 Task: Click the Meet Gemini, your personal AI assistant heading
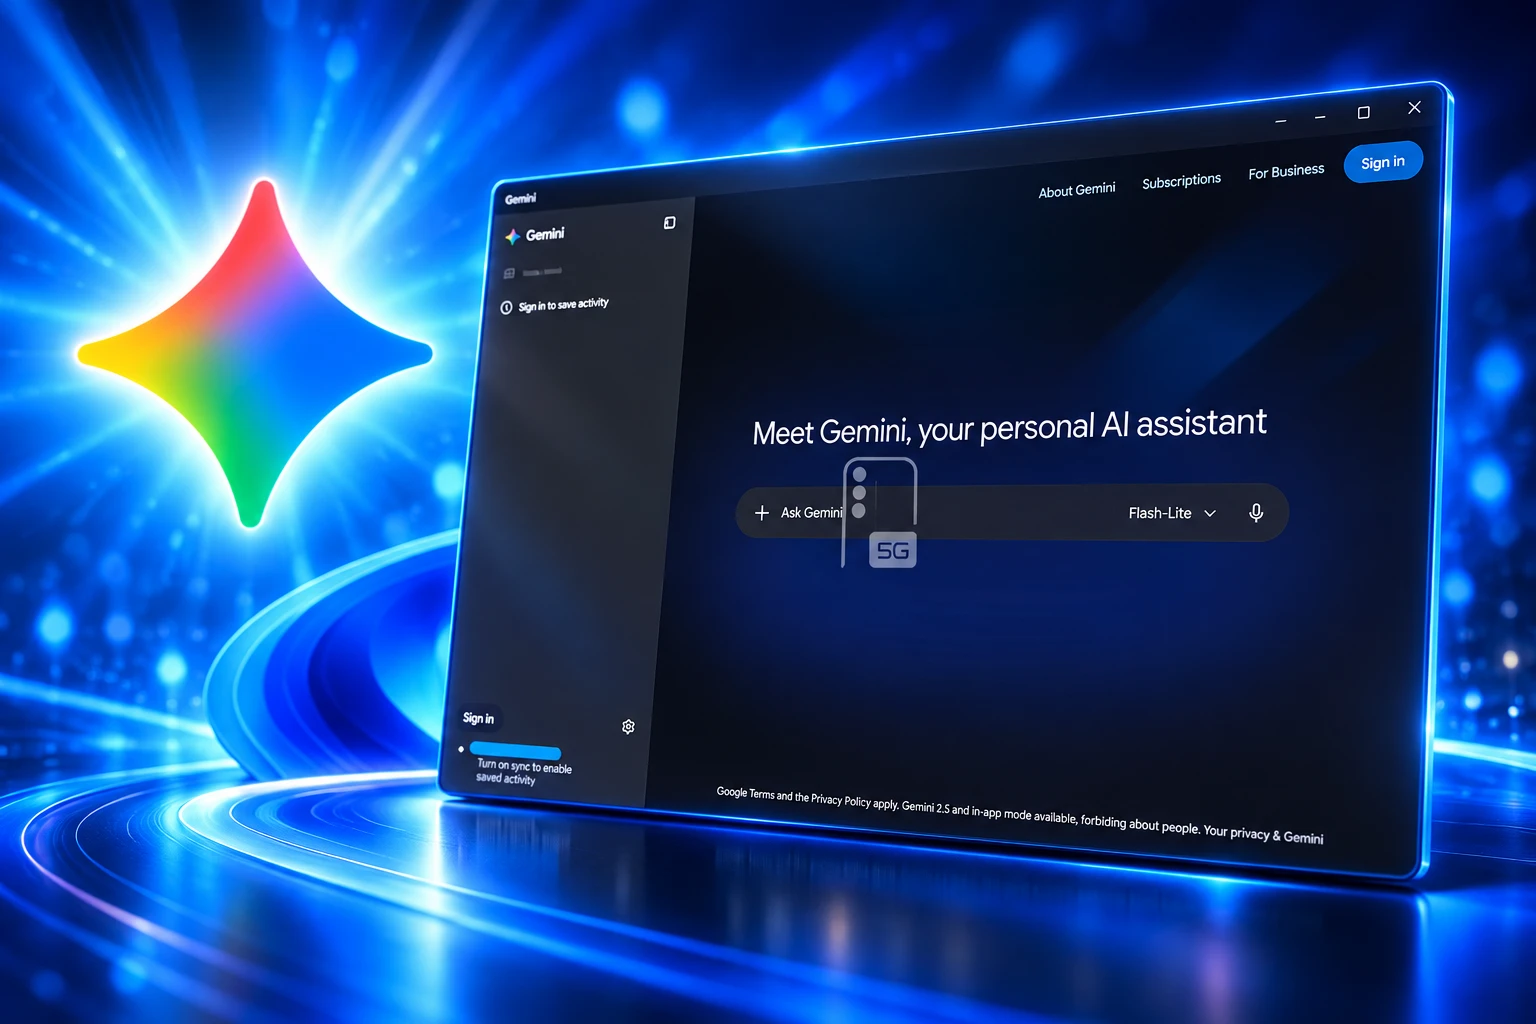click(1009, 427)
